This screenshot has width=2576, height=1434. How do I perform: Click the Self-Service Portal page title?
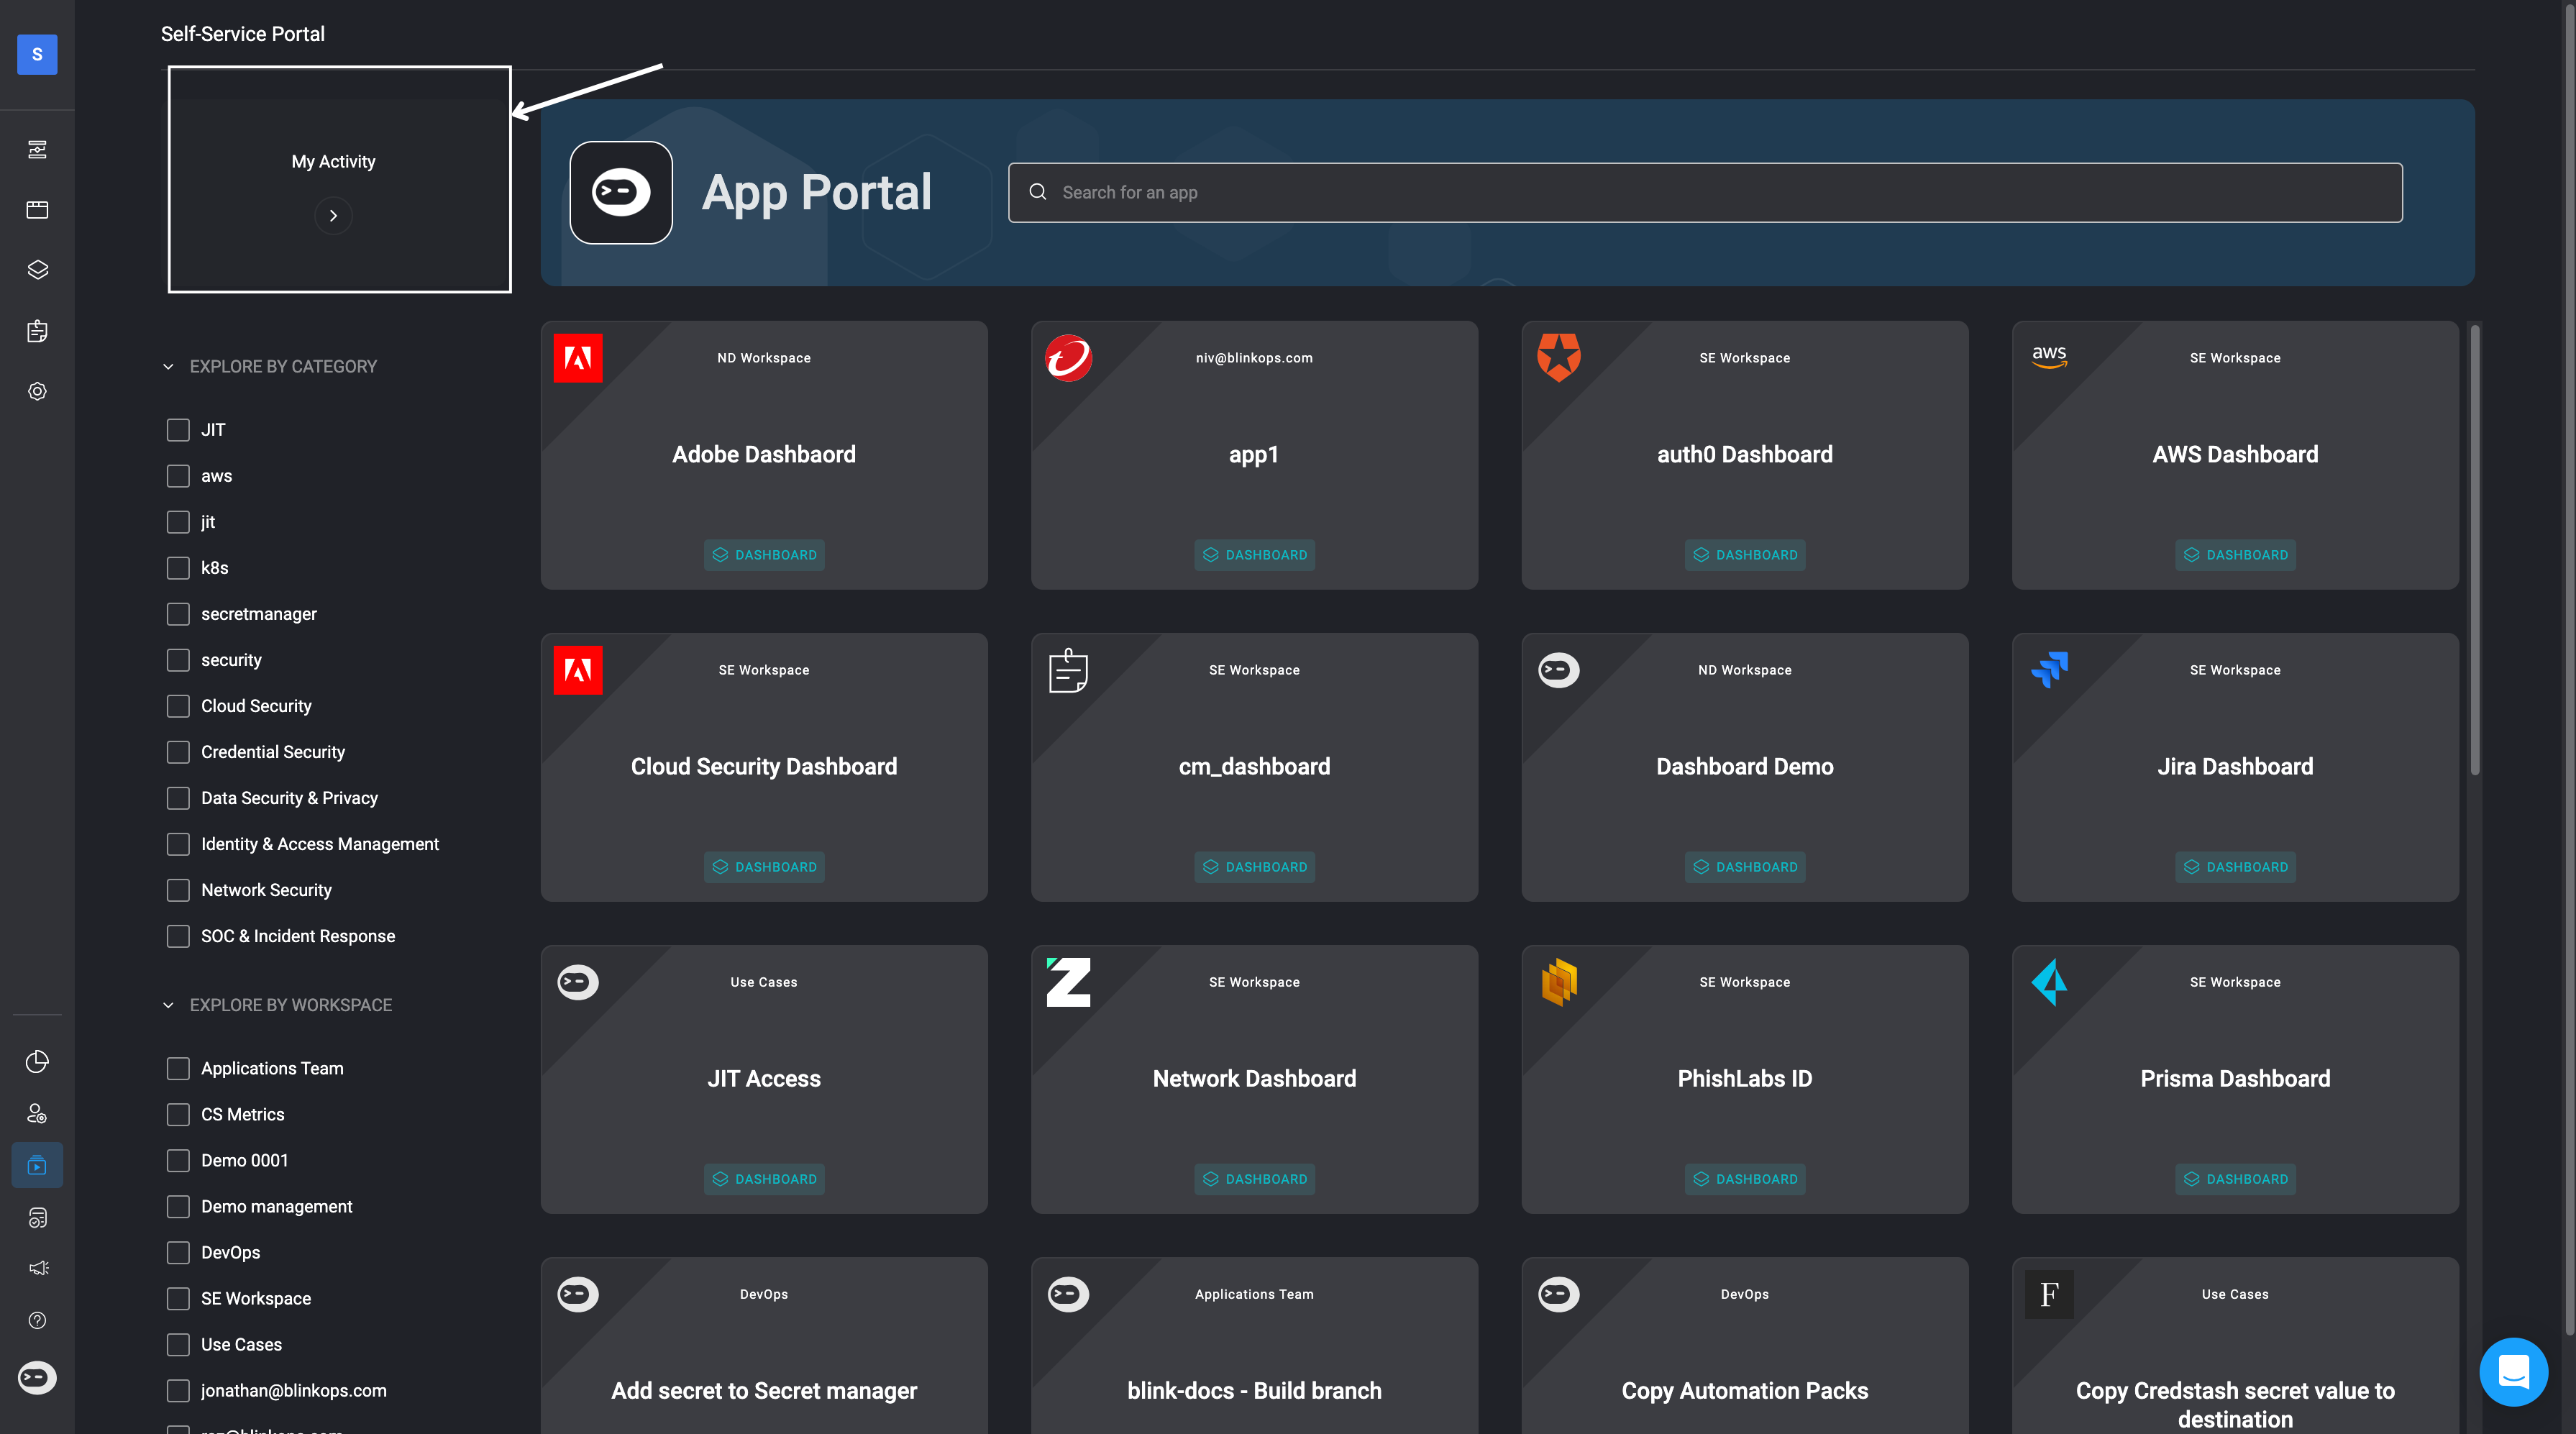(242, 34)
